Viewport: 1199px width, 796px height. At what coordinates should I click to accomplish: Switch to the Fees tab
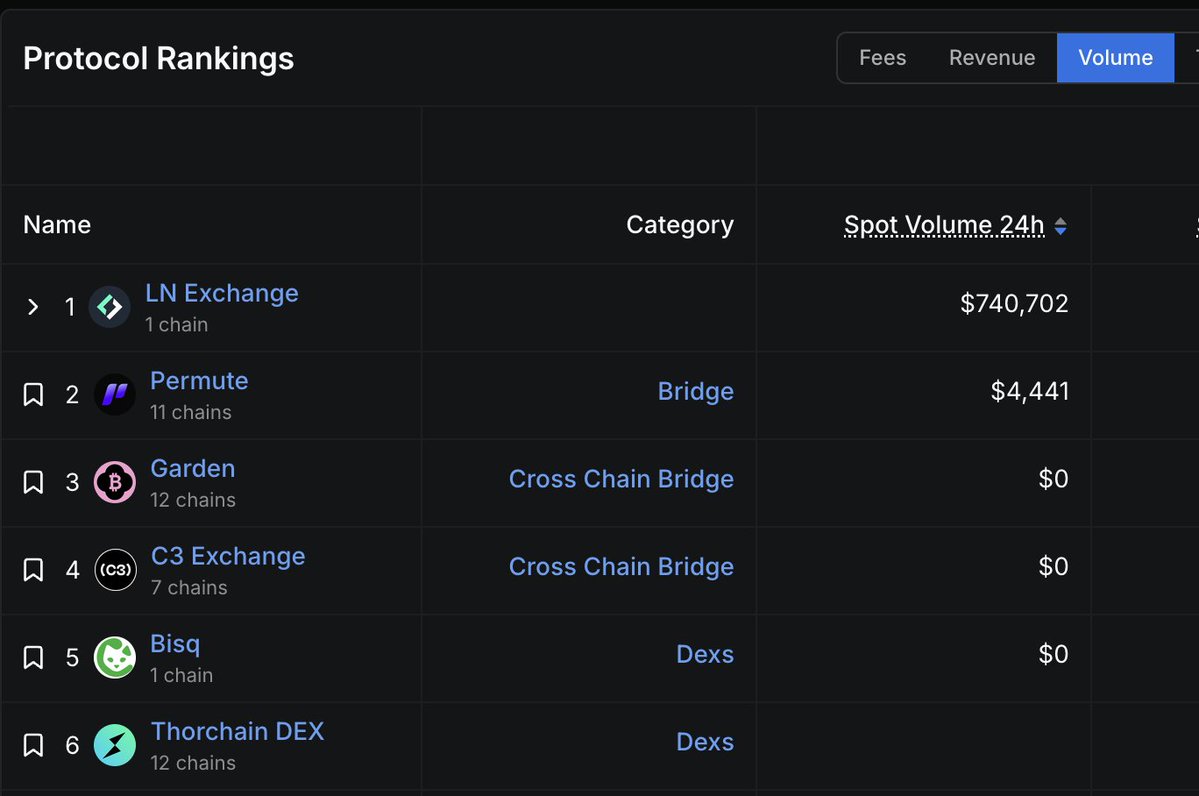tap(882, 57)
